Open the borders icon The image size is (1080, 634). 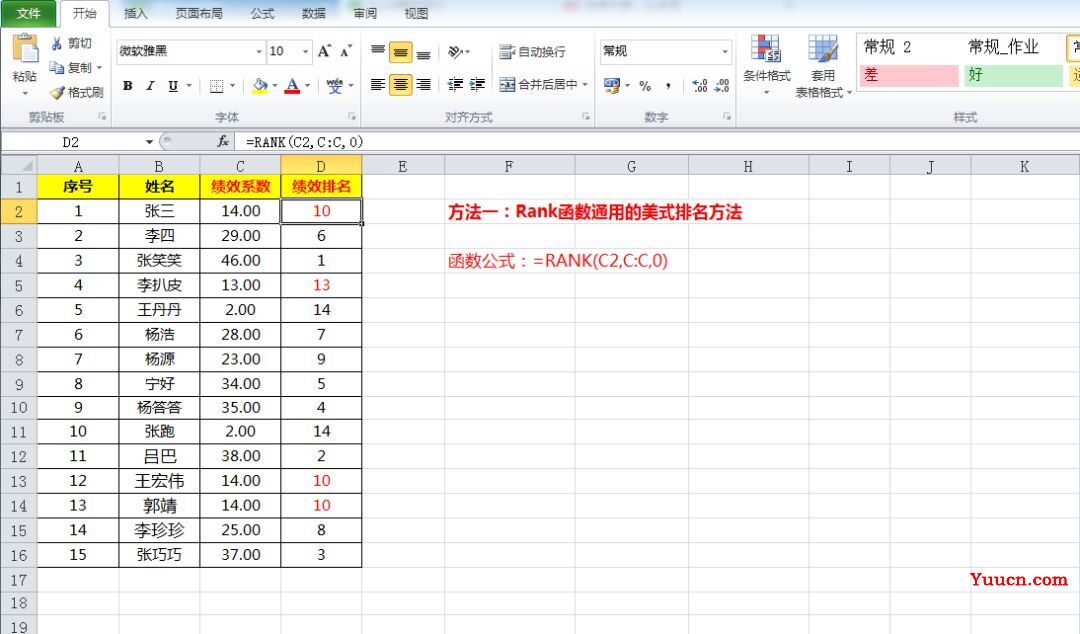point(216,85)
